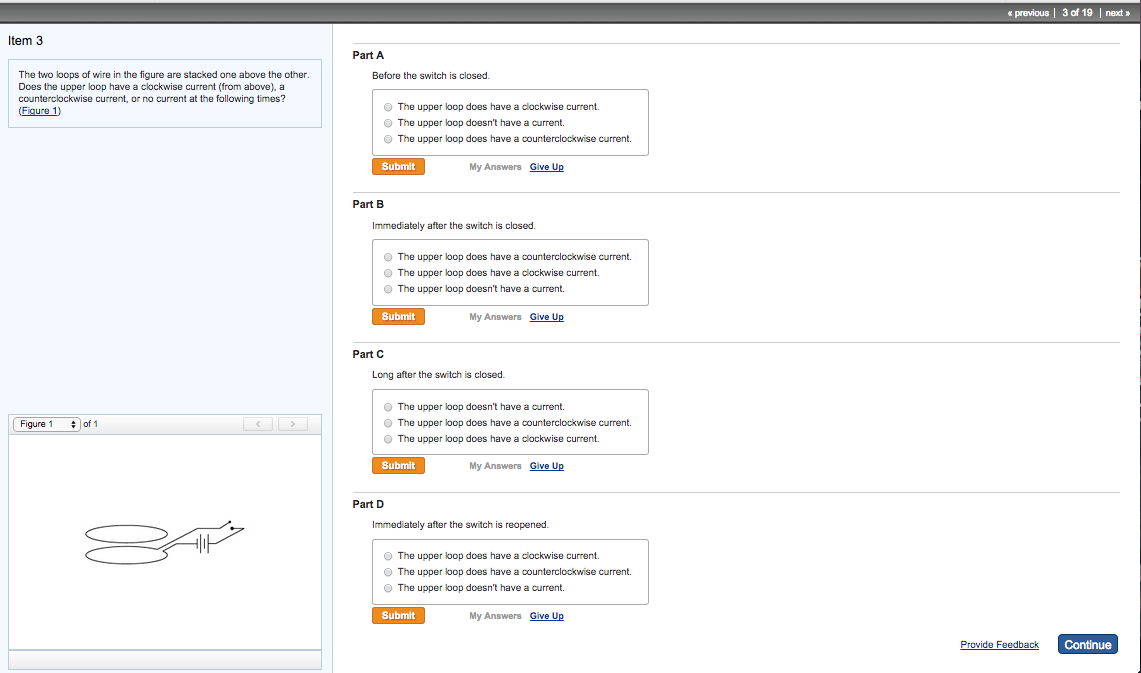
Task: Go to next item link
Action: point(1116,12)
